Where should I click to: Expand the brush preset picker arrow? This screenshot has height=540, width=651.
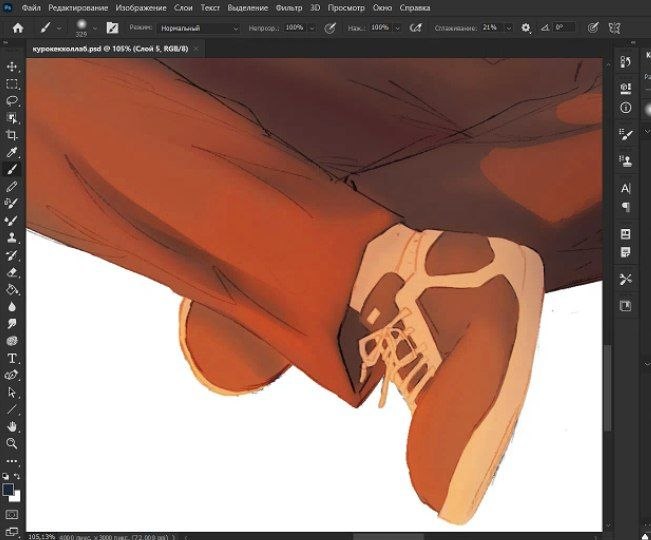coord(95,28)
